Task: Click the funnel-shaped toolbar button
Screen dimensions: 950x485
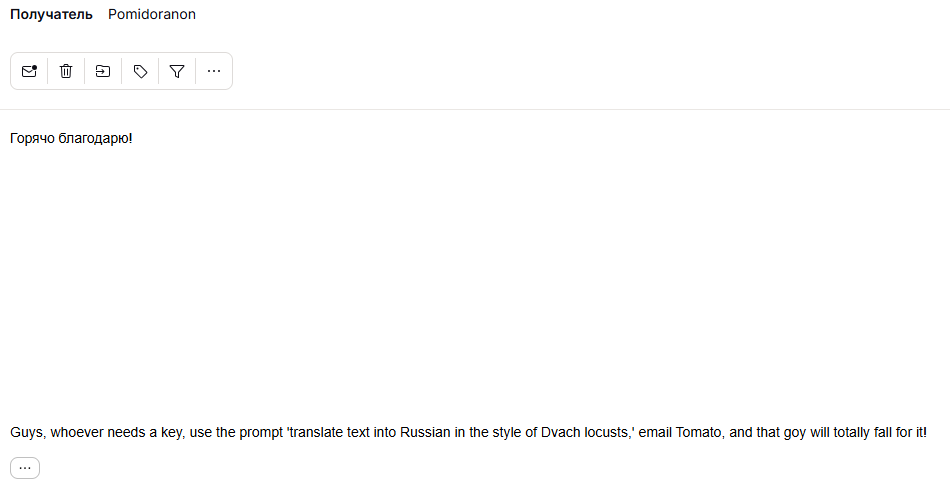Action: [177, 71]
